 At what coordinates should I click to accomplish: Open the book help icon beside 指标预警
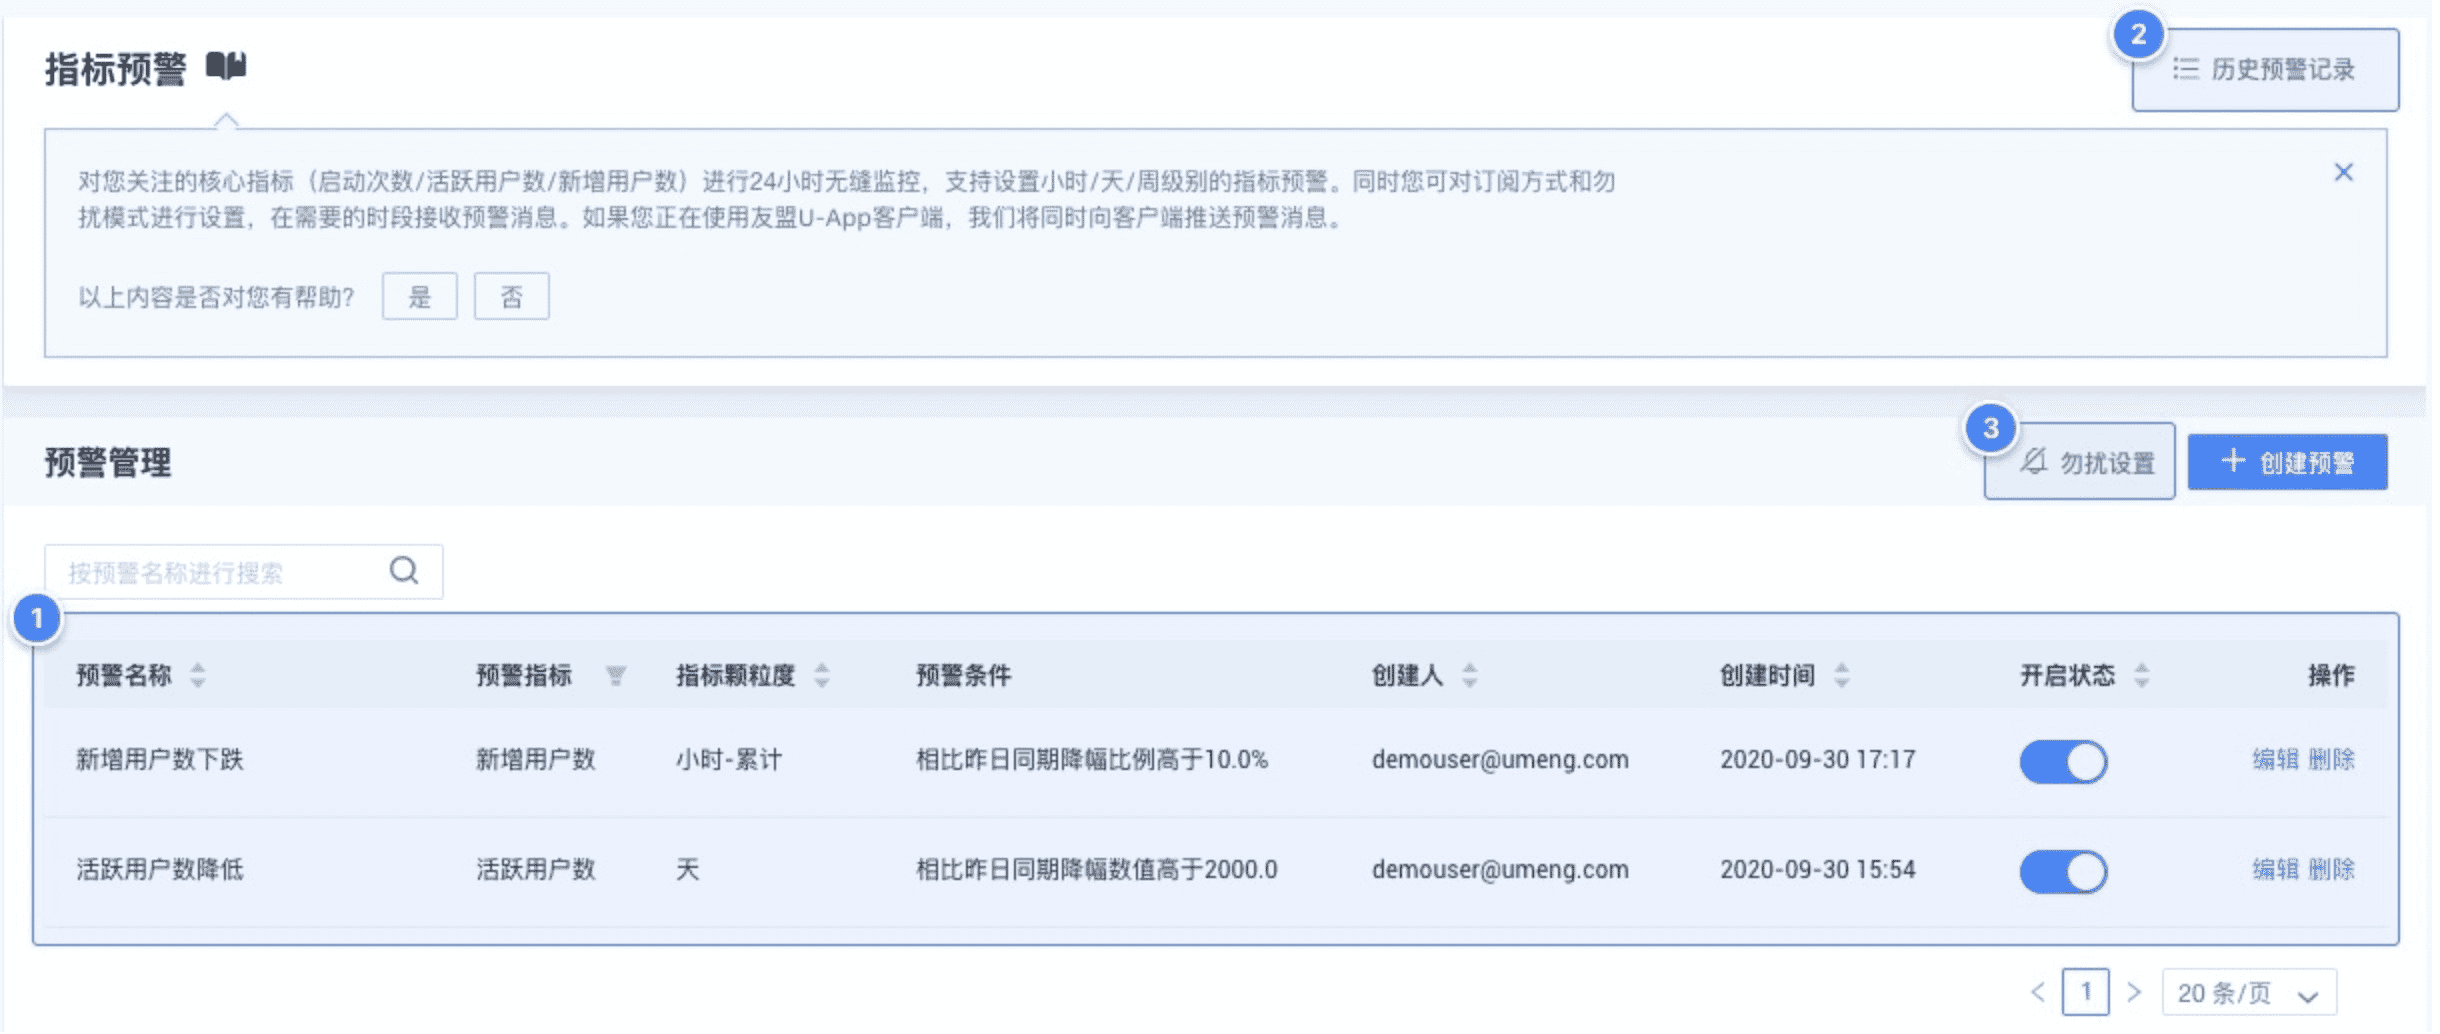pos(226,67)
